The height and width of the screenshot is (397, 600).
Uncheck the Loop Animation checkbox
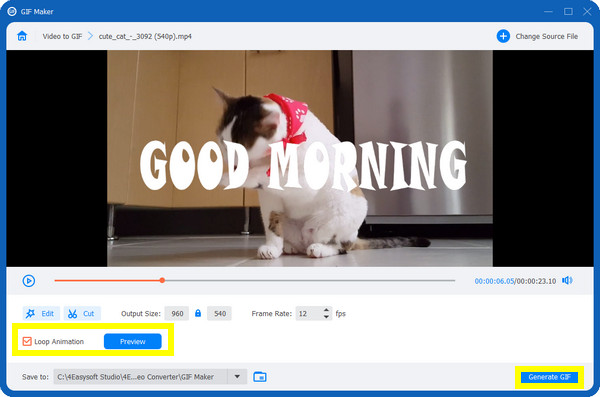coord(27,341)
